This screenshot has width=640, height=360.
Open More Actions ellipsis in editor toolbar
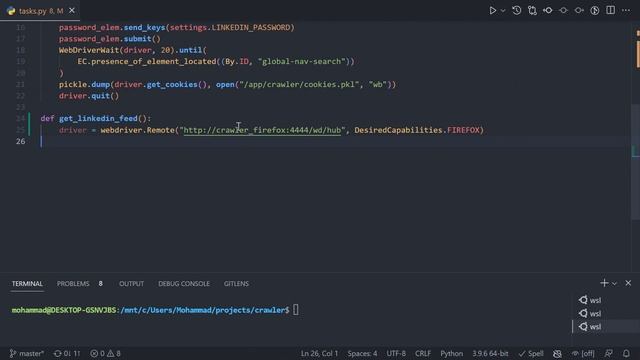click(626, 11)
